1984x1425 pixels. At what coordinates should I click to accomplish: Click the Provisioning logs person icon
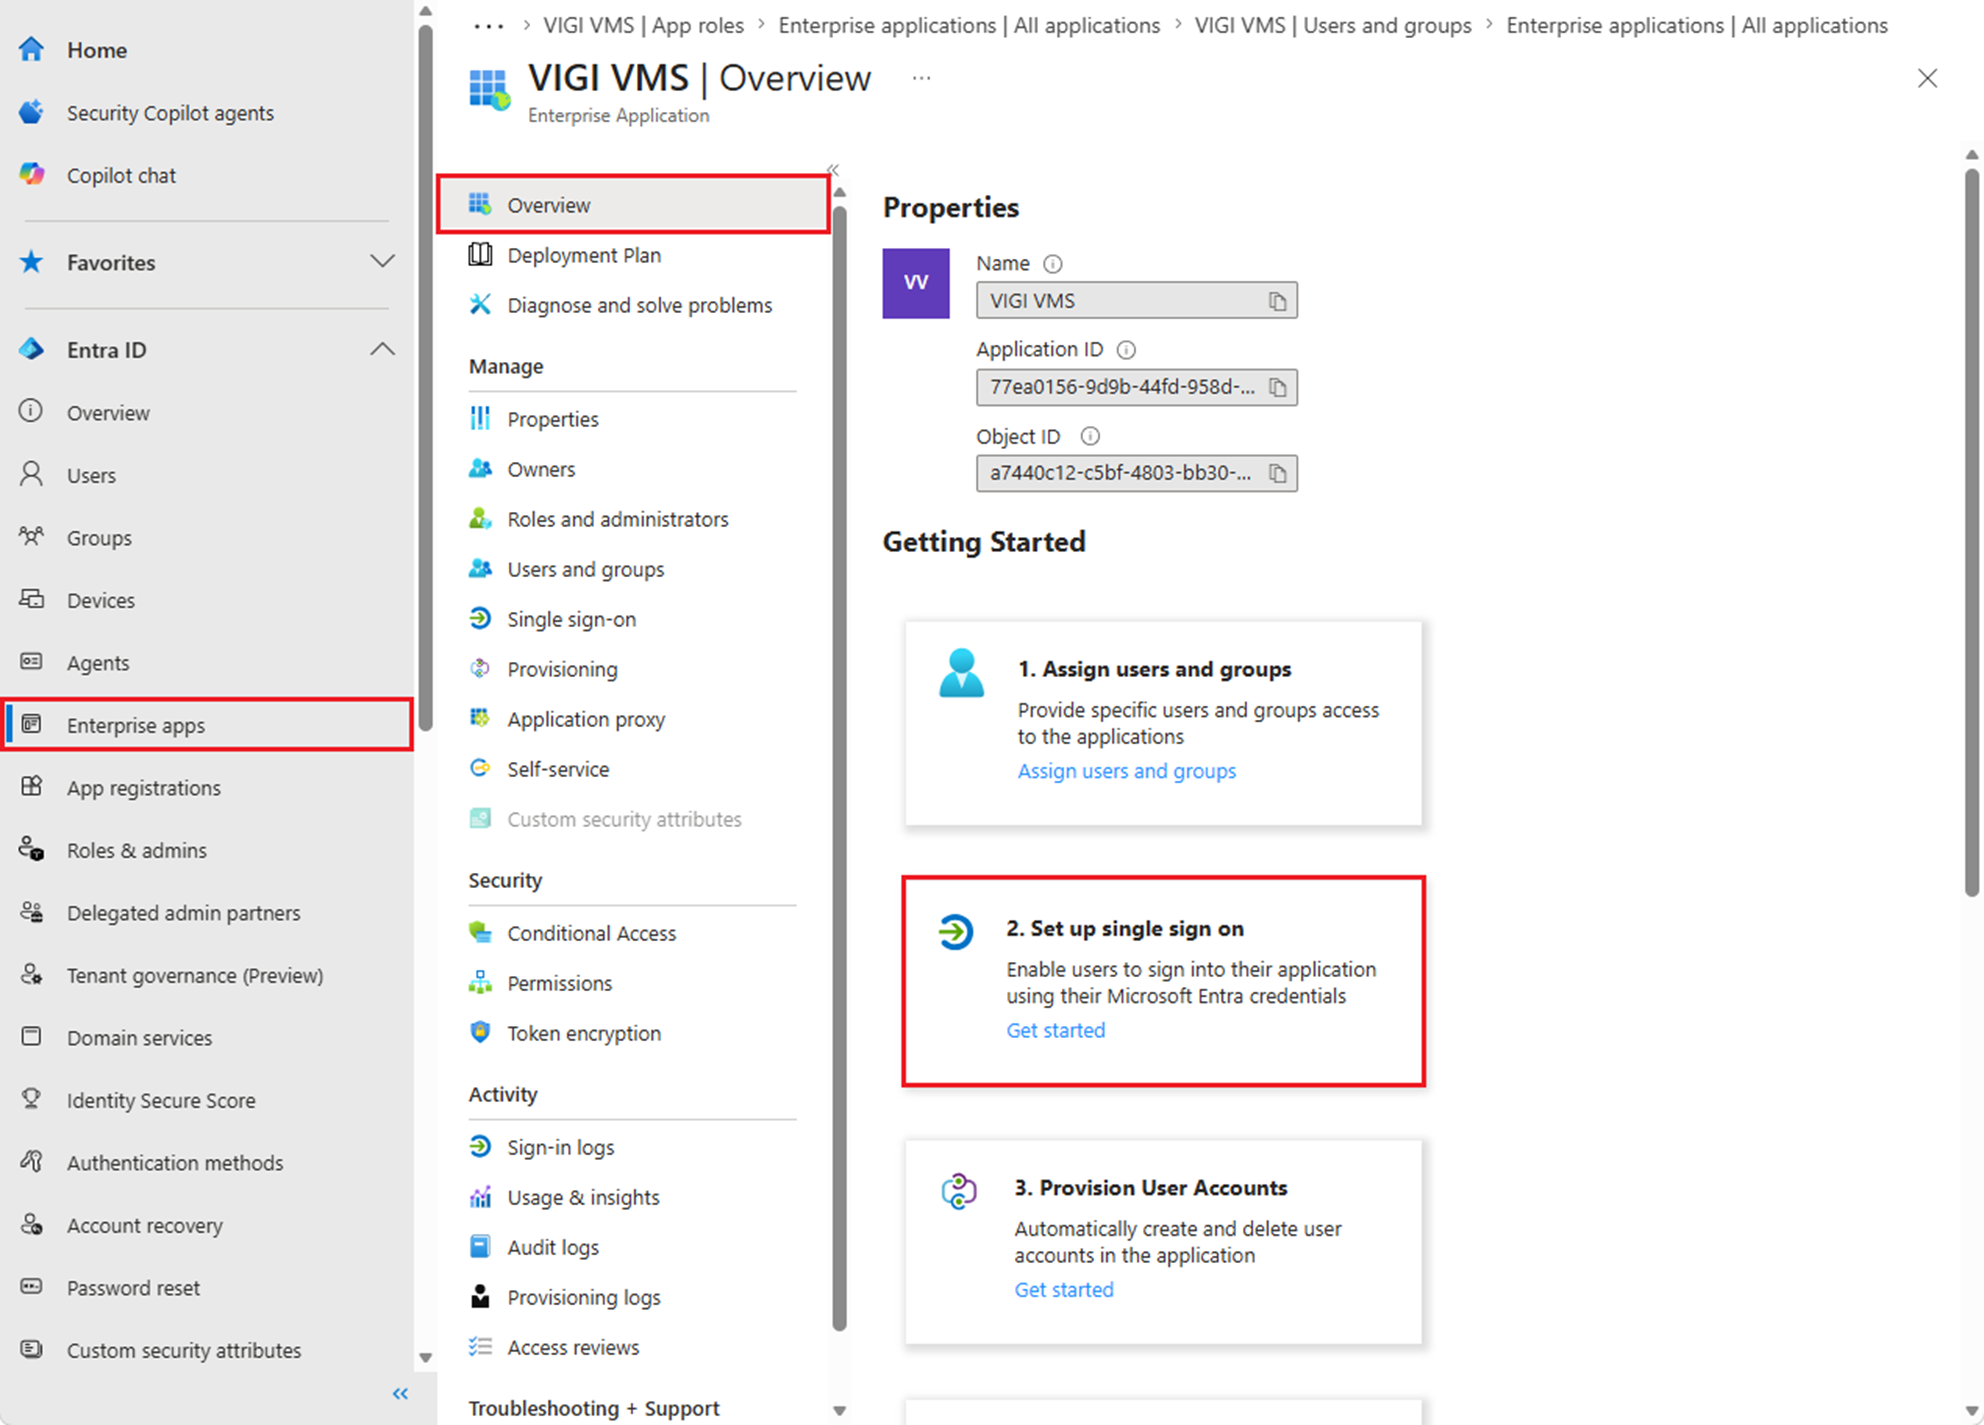click(x=480, y=1296)
